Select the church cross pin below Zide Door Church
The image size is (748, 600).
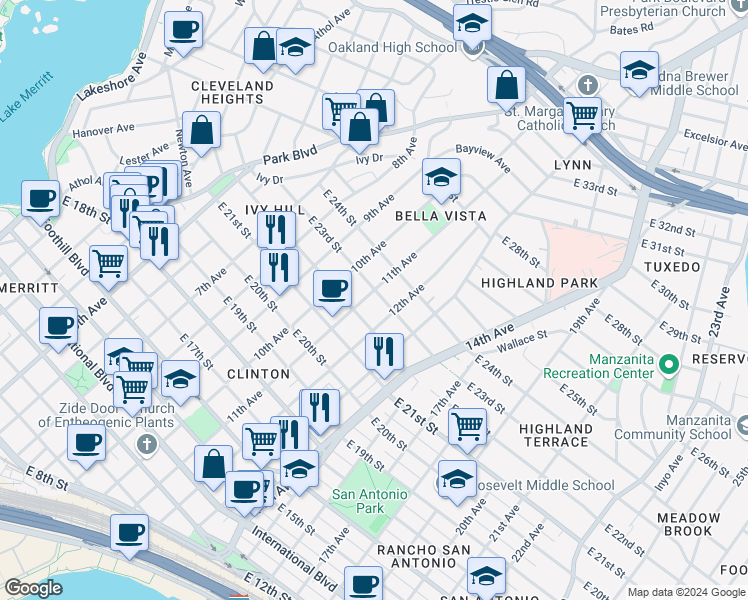147,445
